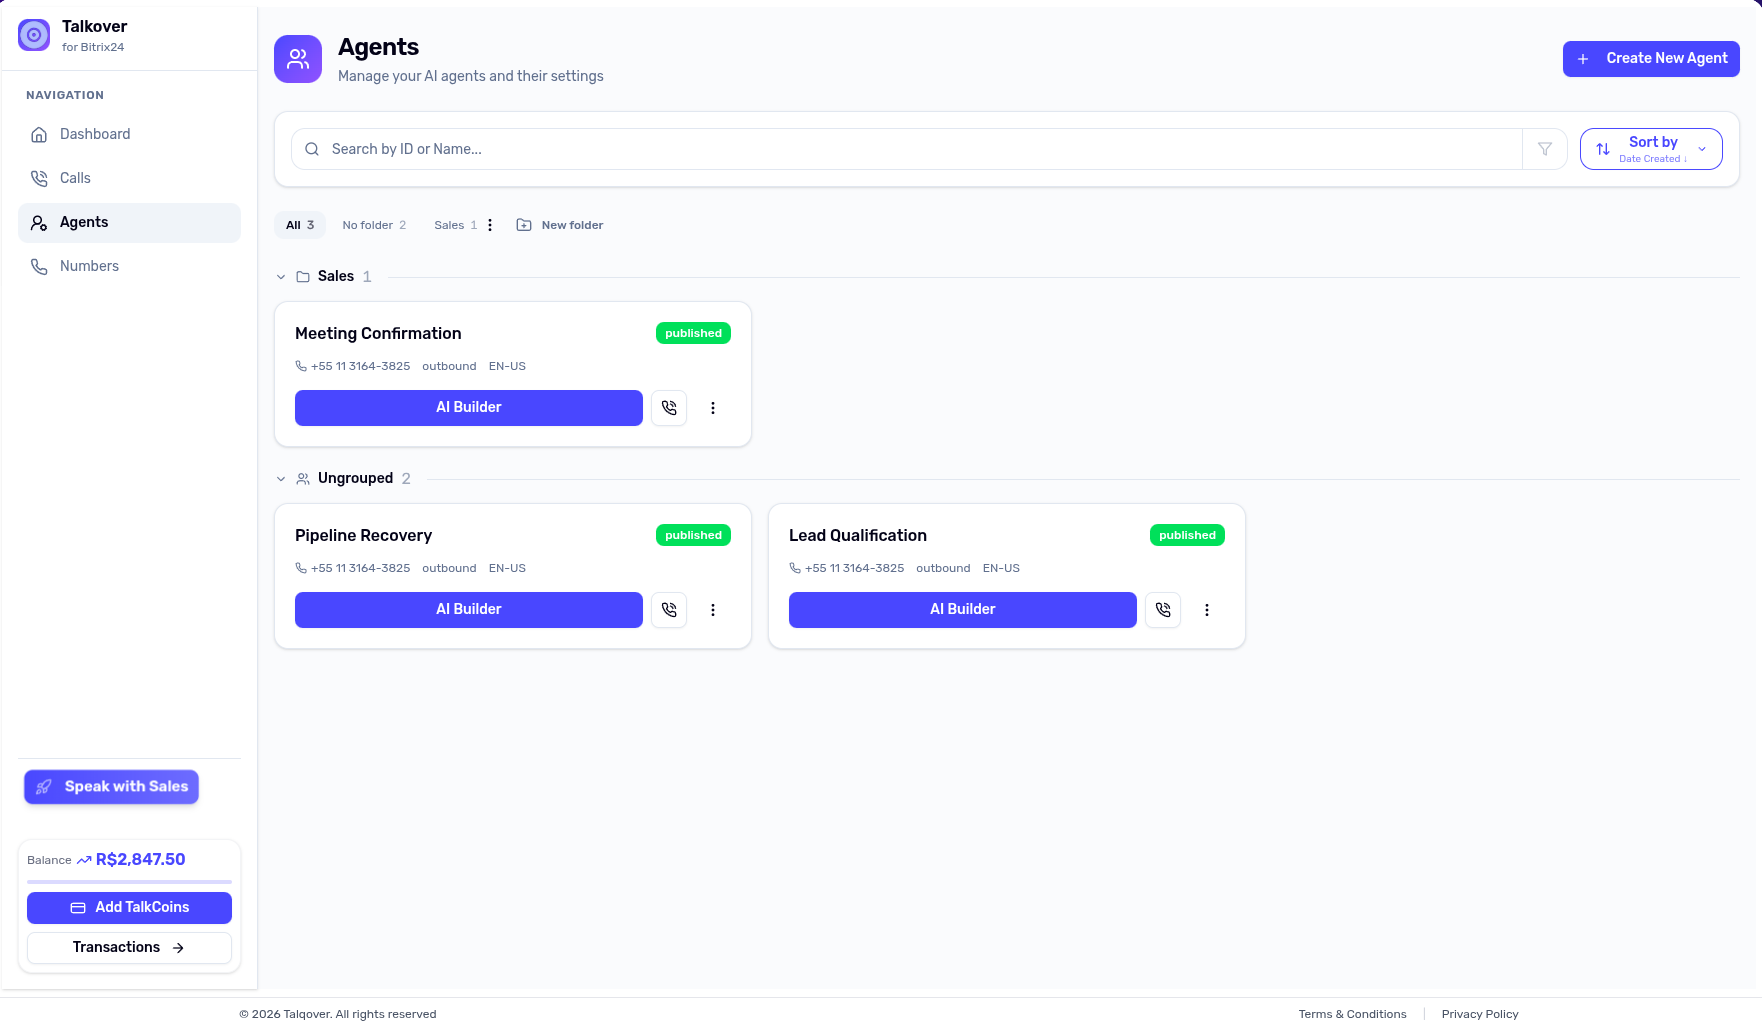Select the No folder tab
The image size is (1762, 1027).
(x=374, y=225)
